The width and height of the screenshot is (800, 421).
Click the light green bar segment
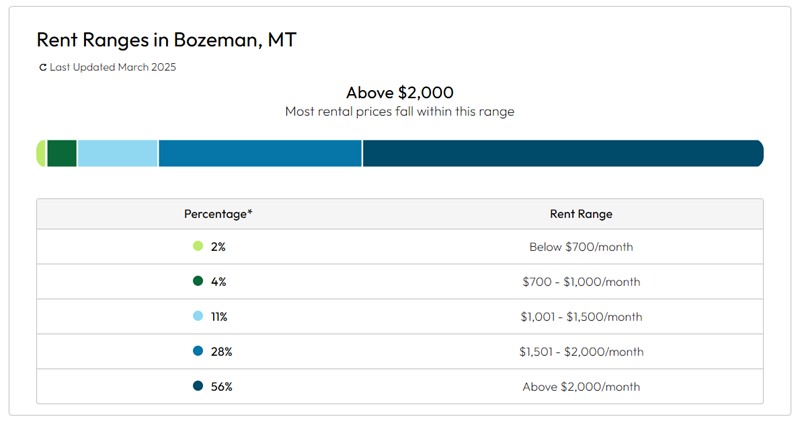(41, 153)
